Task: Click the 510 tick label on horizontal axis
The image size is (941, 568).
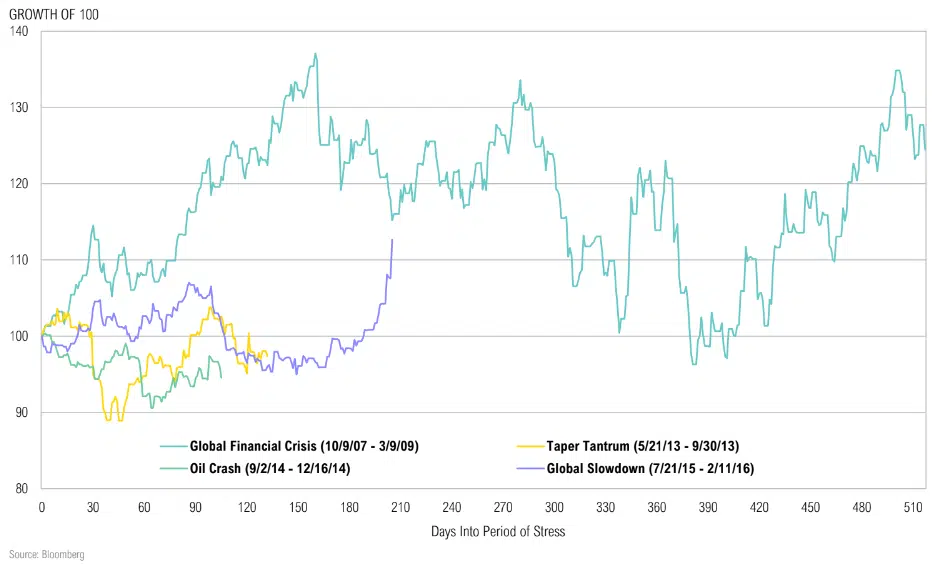Action: [913, 506]
